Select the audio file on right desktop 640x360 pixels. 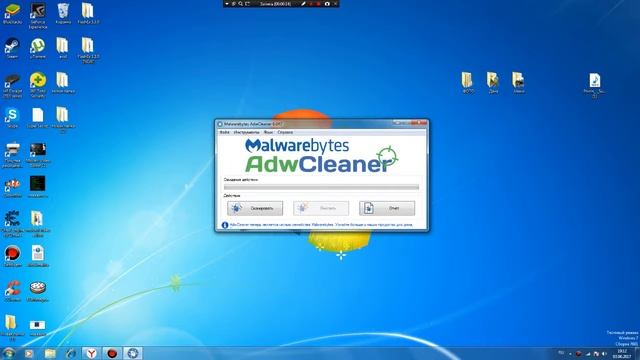(x=595, y=85)
